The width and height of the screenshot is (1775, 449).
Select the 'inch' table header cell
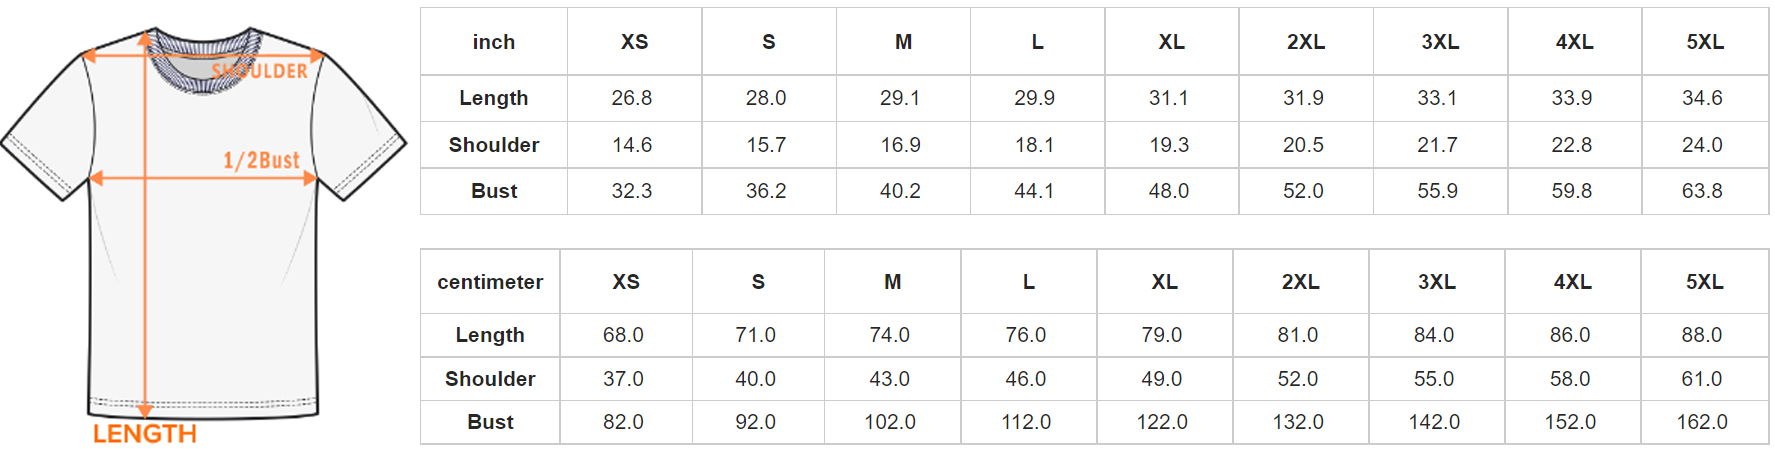point(494,42)
